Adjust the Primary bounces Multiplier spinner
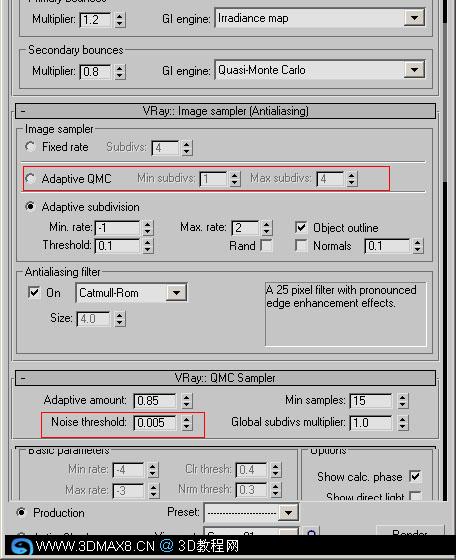This screenshot has width=456, height=560. [x=120, y=20]
